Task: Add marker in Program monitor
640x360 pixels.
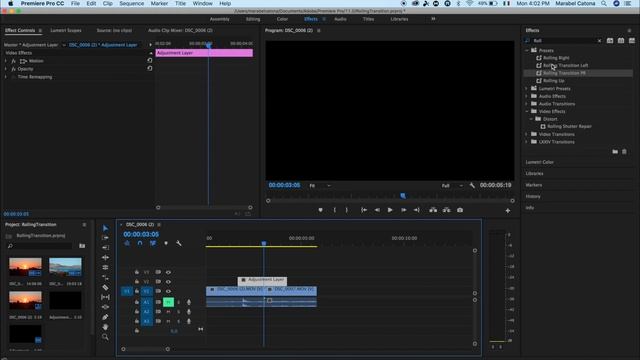Action: pyautogui.click(x=320, y=210)
